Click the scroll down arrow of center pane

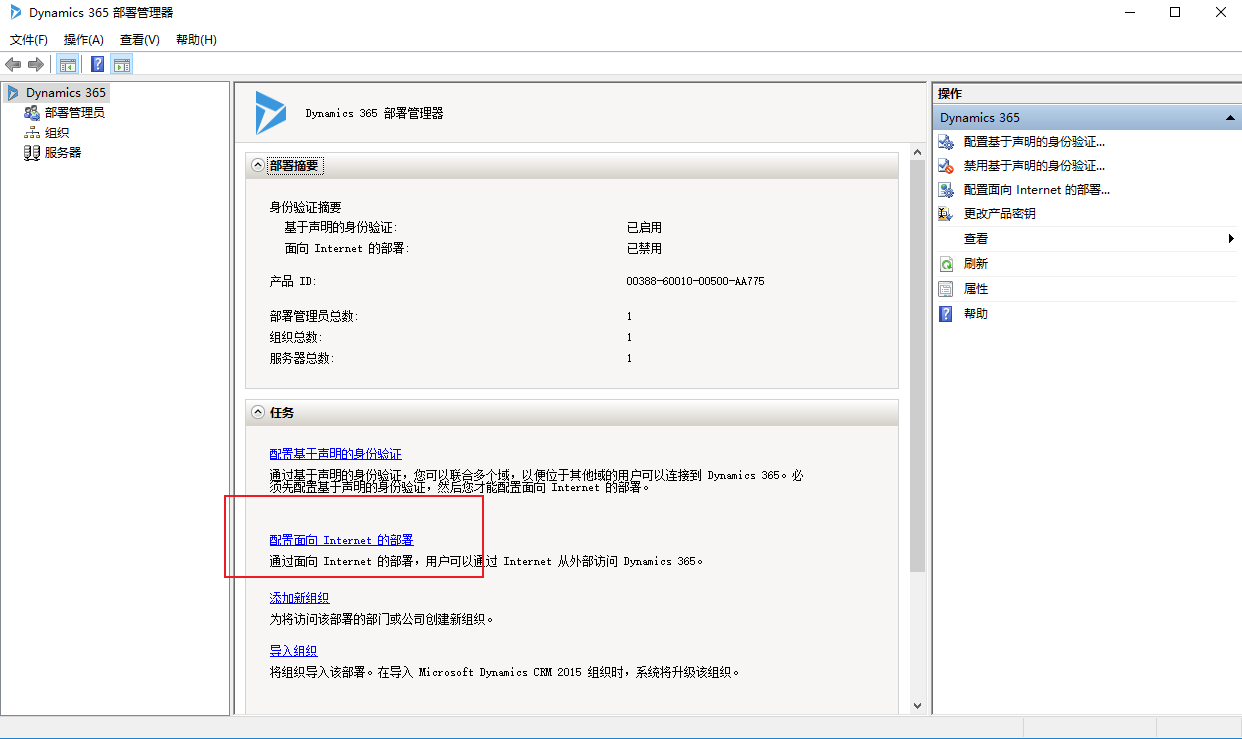tap(917, 705)
